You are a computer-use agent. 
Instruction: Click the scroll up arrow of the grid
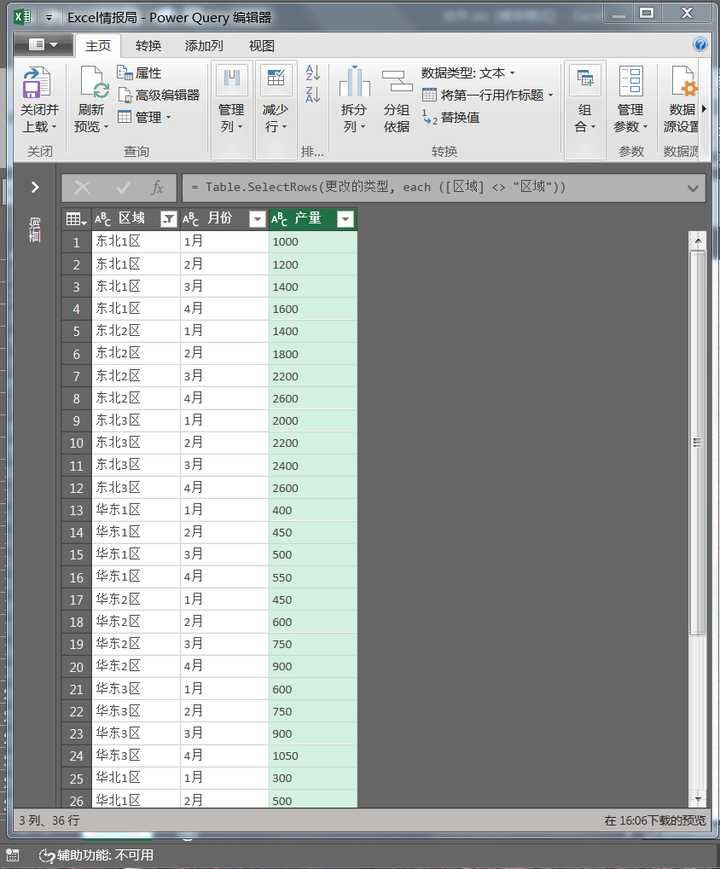(x=698, y=241)
